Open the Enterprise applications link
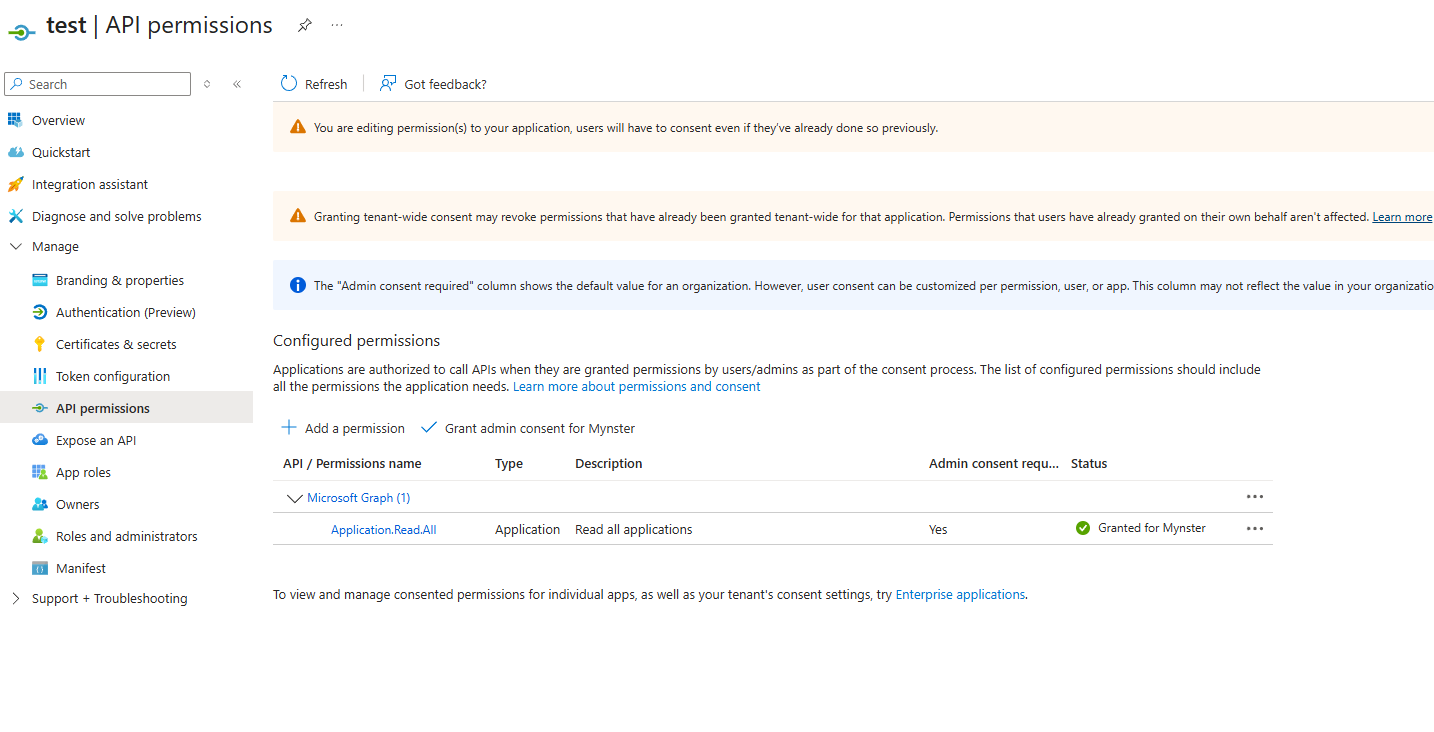The height and width of the screenshot is (732, 1434). [x=959, y=593]
